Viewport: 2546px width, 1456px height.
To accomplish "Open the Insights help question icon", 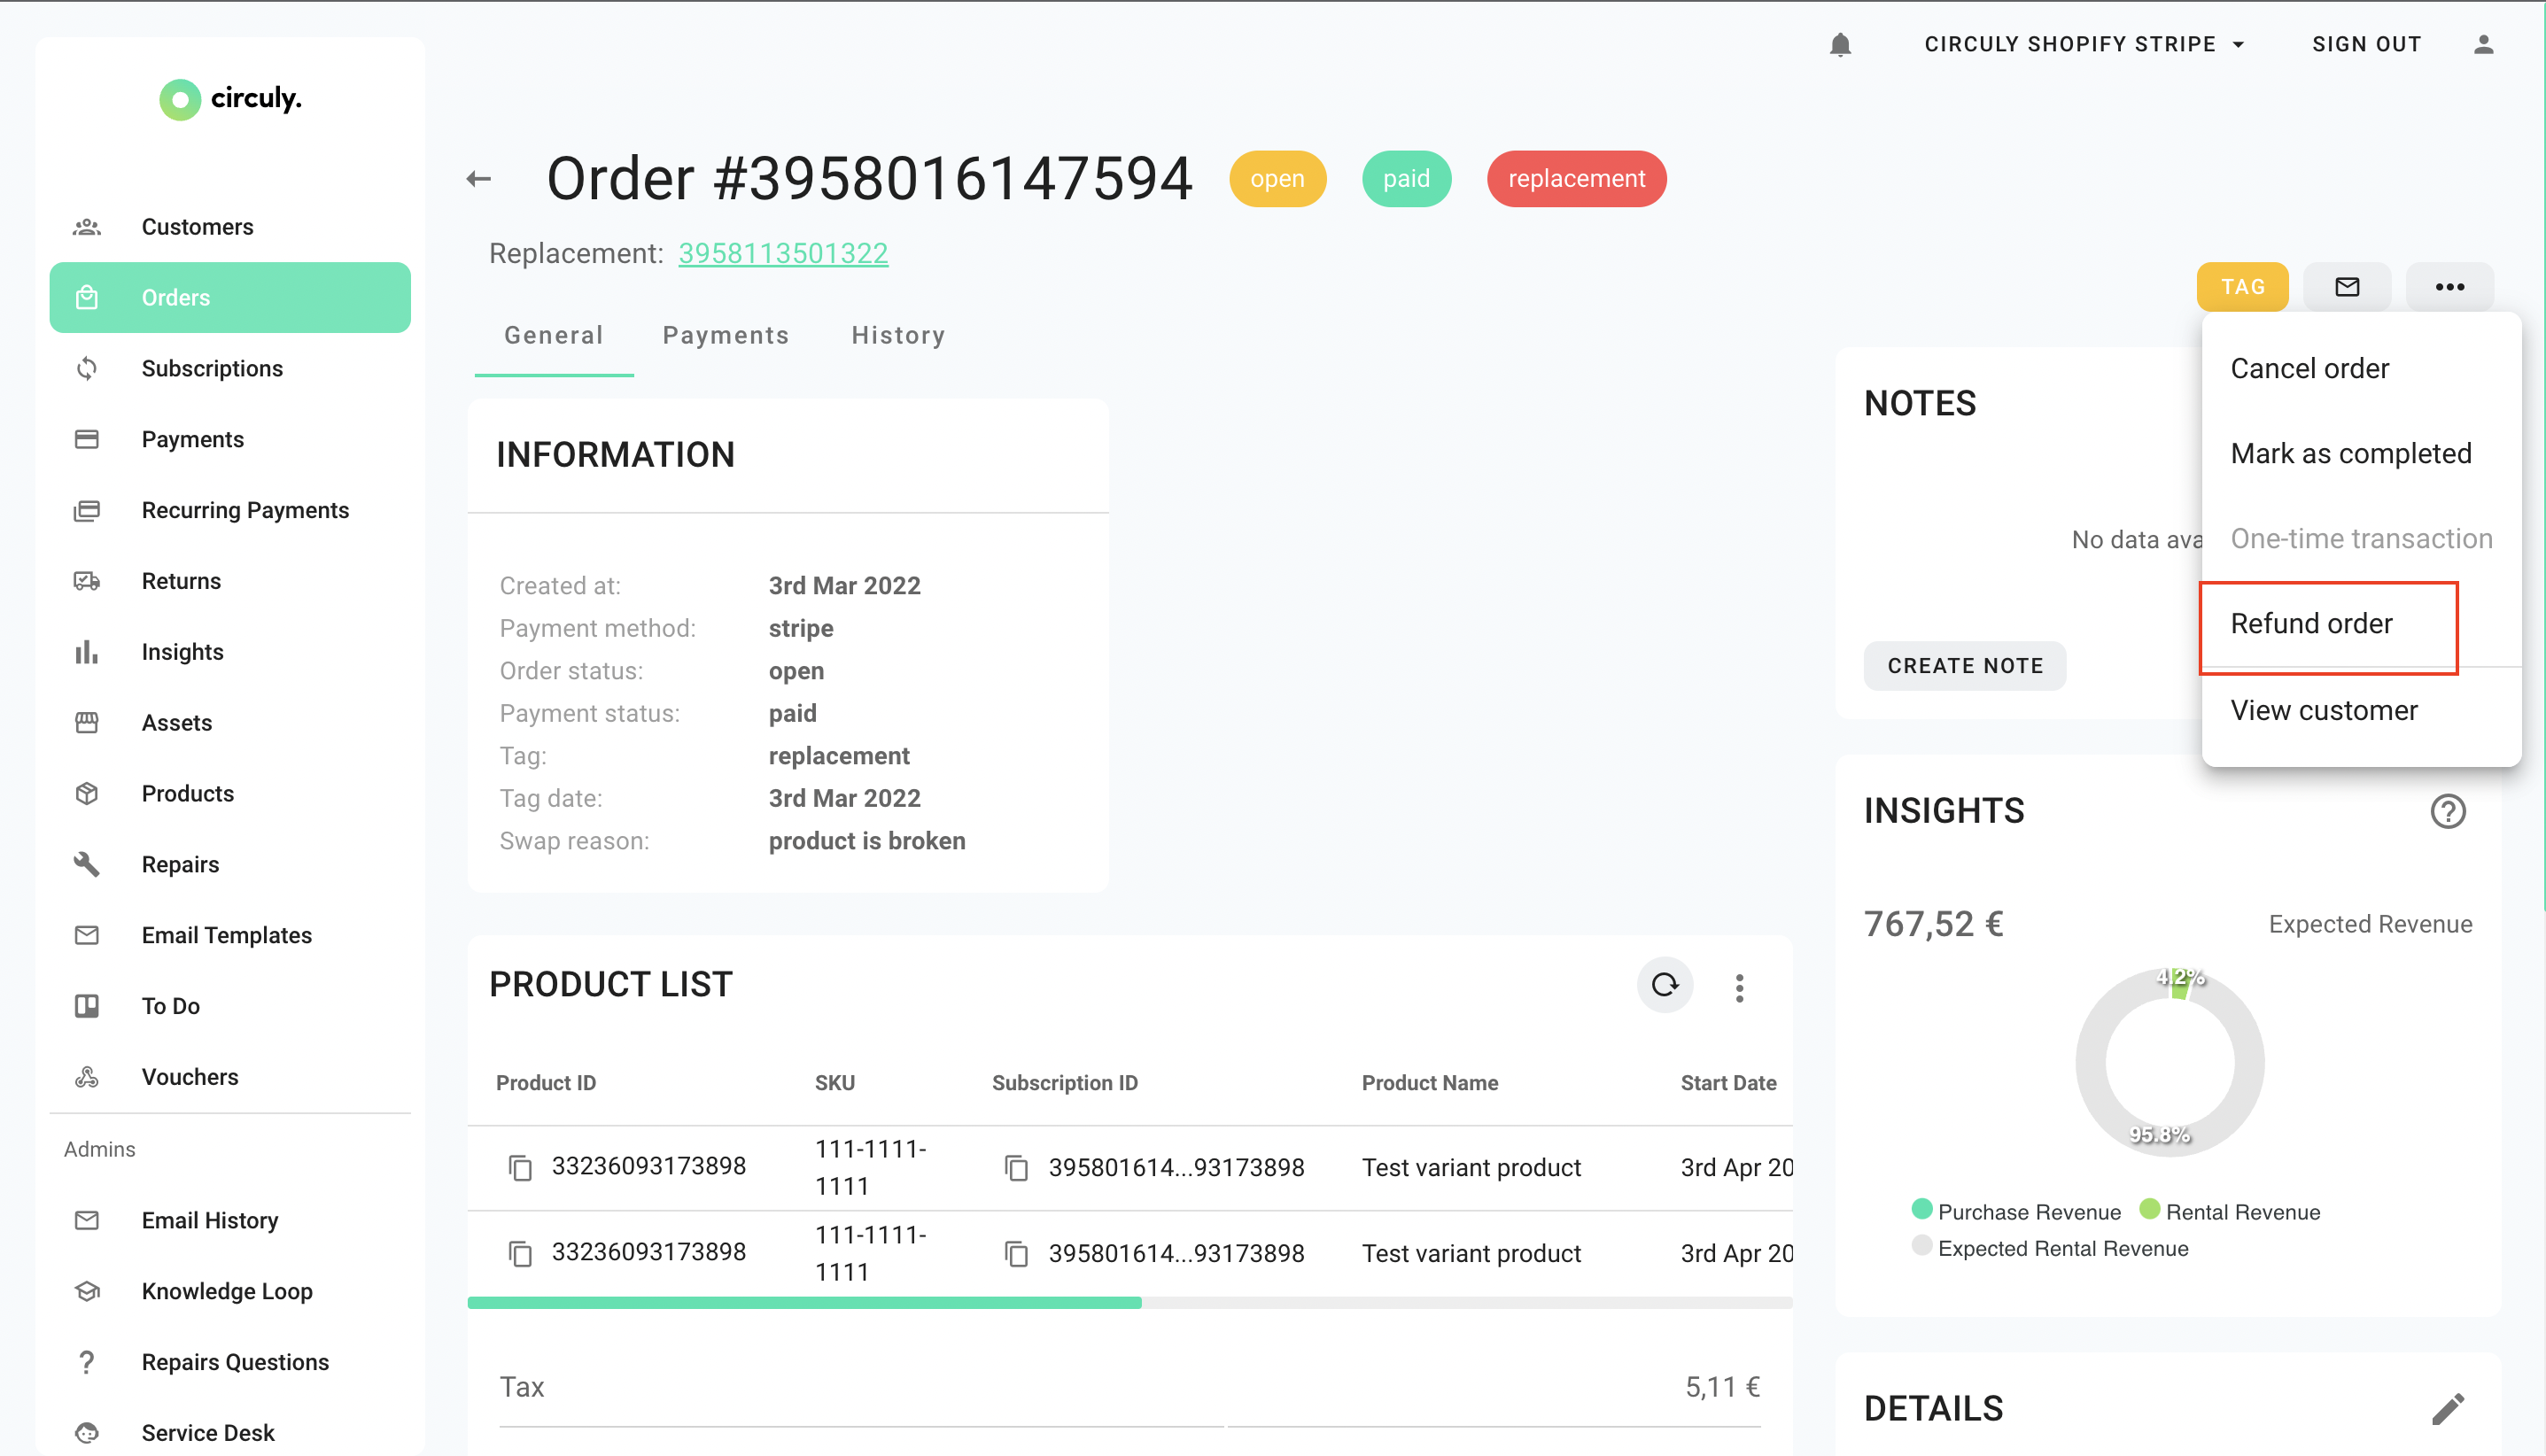I will [x=2447, y=811].
